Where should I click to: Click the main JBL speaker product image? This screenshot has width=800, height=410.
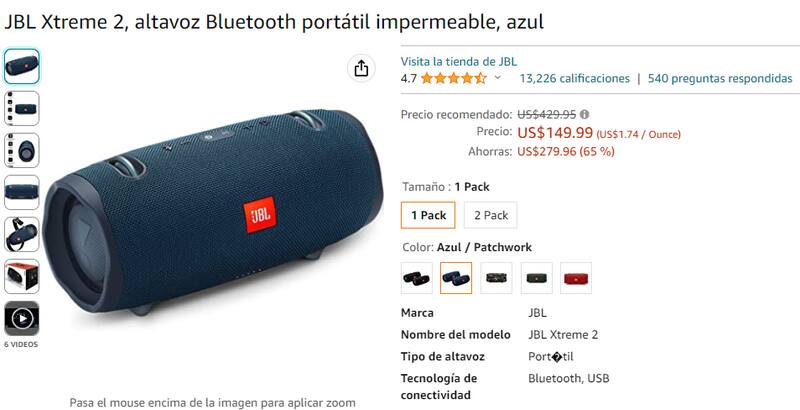(x=213, y=212)
